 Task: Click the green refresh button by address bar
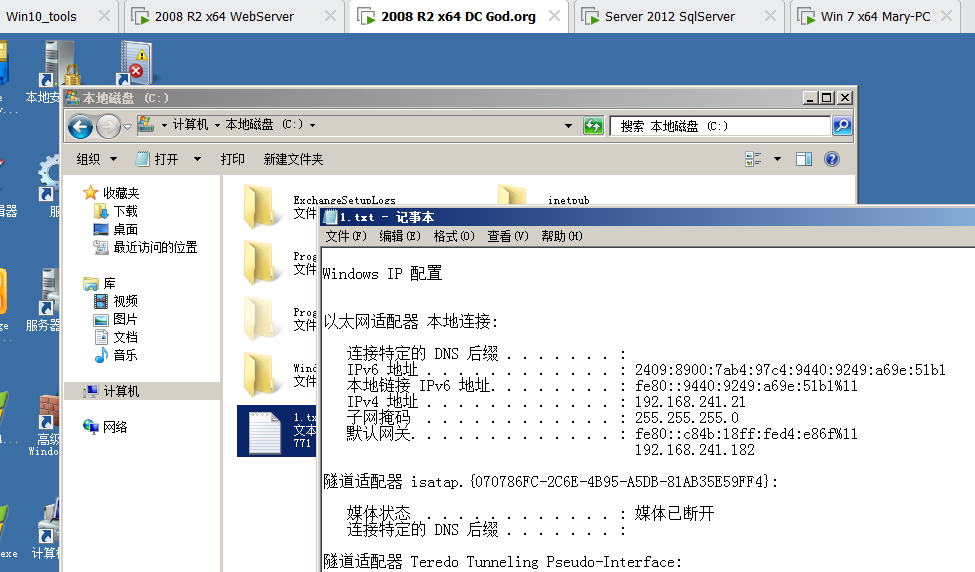click(593, 126)
